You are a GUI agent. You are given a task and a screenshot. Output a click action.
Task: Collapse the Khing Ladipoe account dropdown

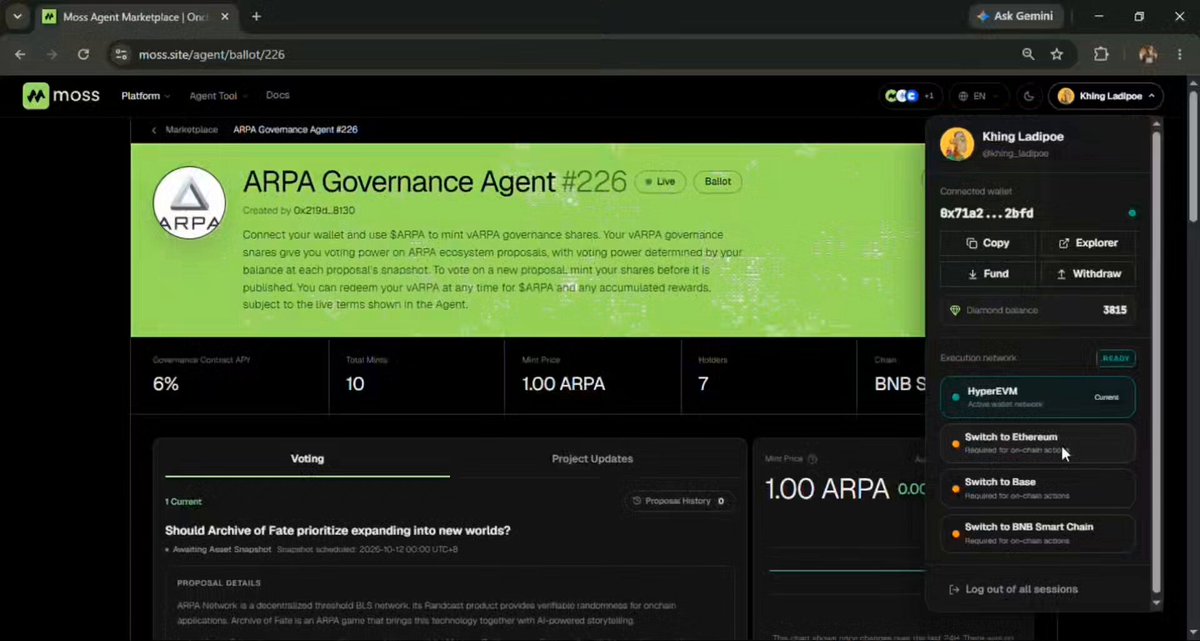click(1105, 96)
